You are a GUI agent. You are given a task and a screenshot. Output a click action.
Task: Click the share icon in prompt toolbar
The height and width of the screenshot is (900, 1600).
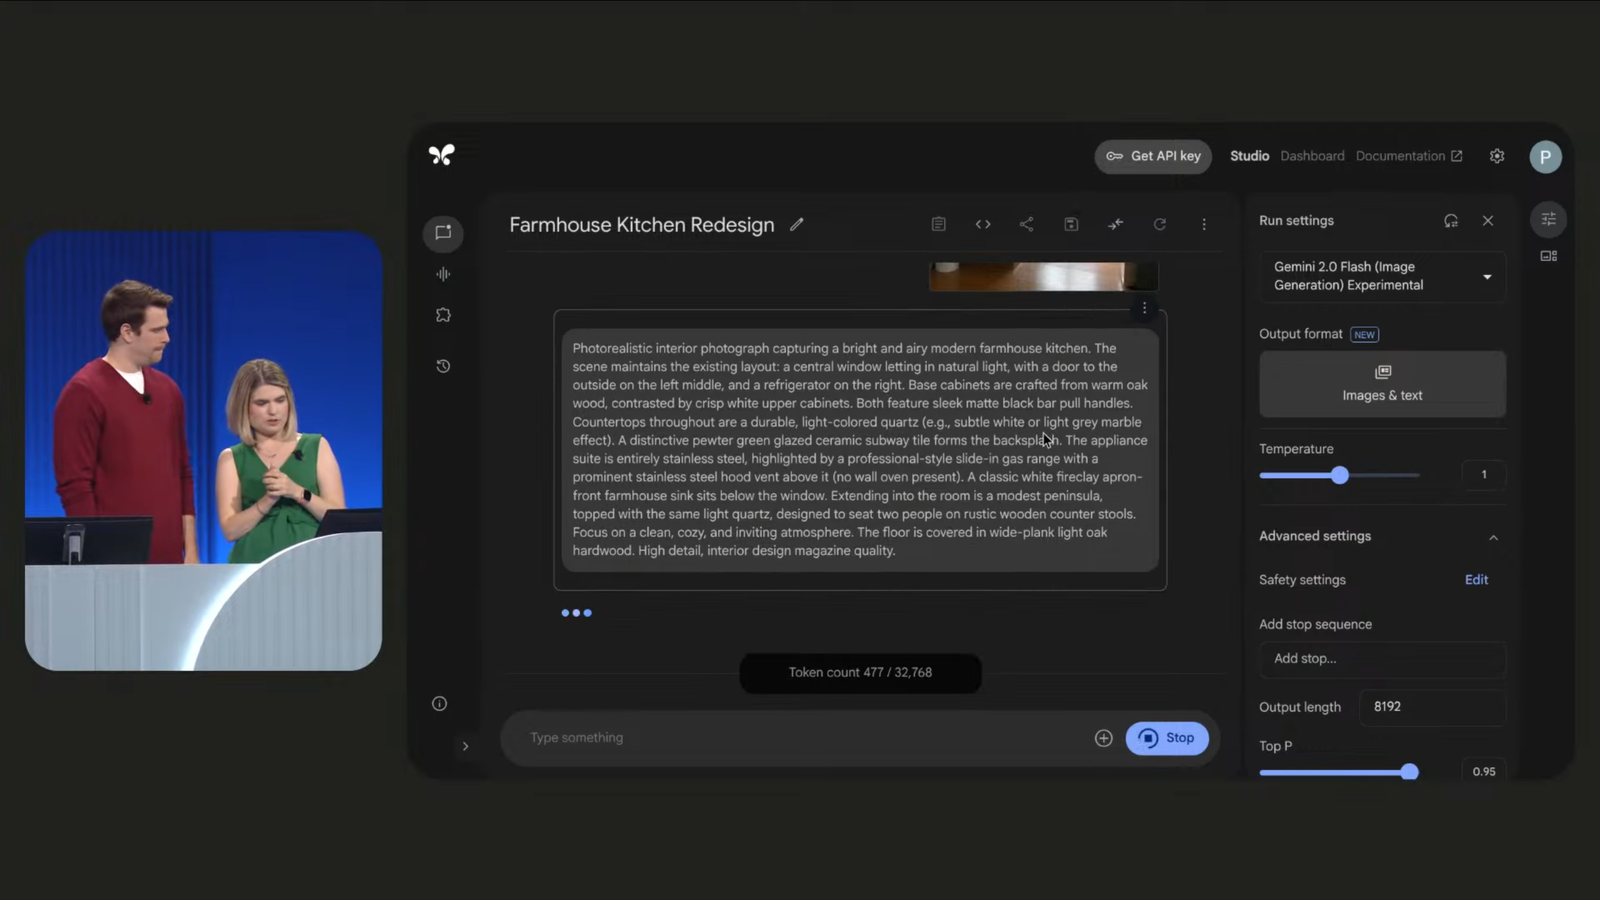pos(1026,224)
